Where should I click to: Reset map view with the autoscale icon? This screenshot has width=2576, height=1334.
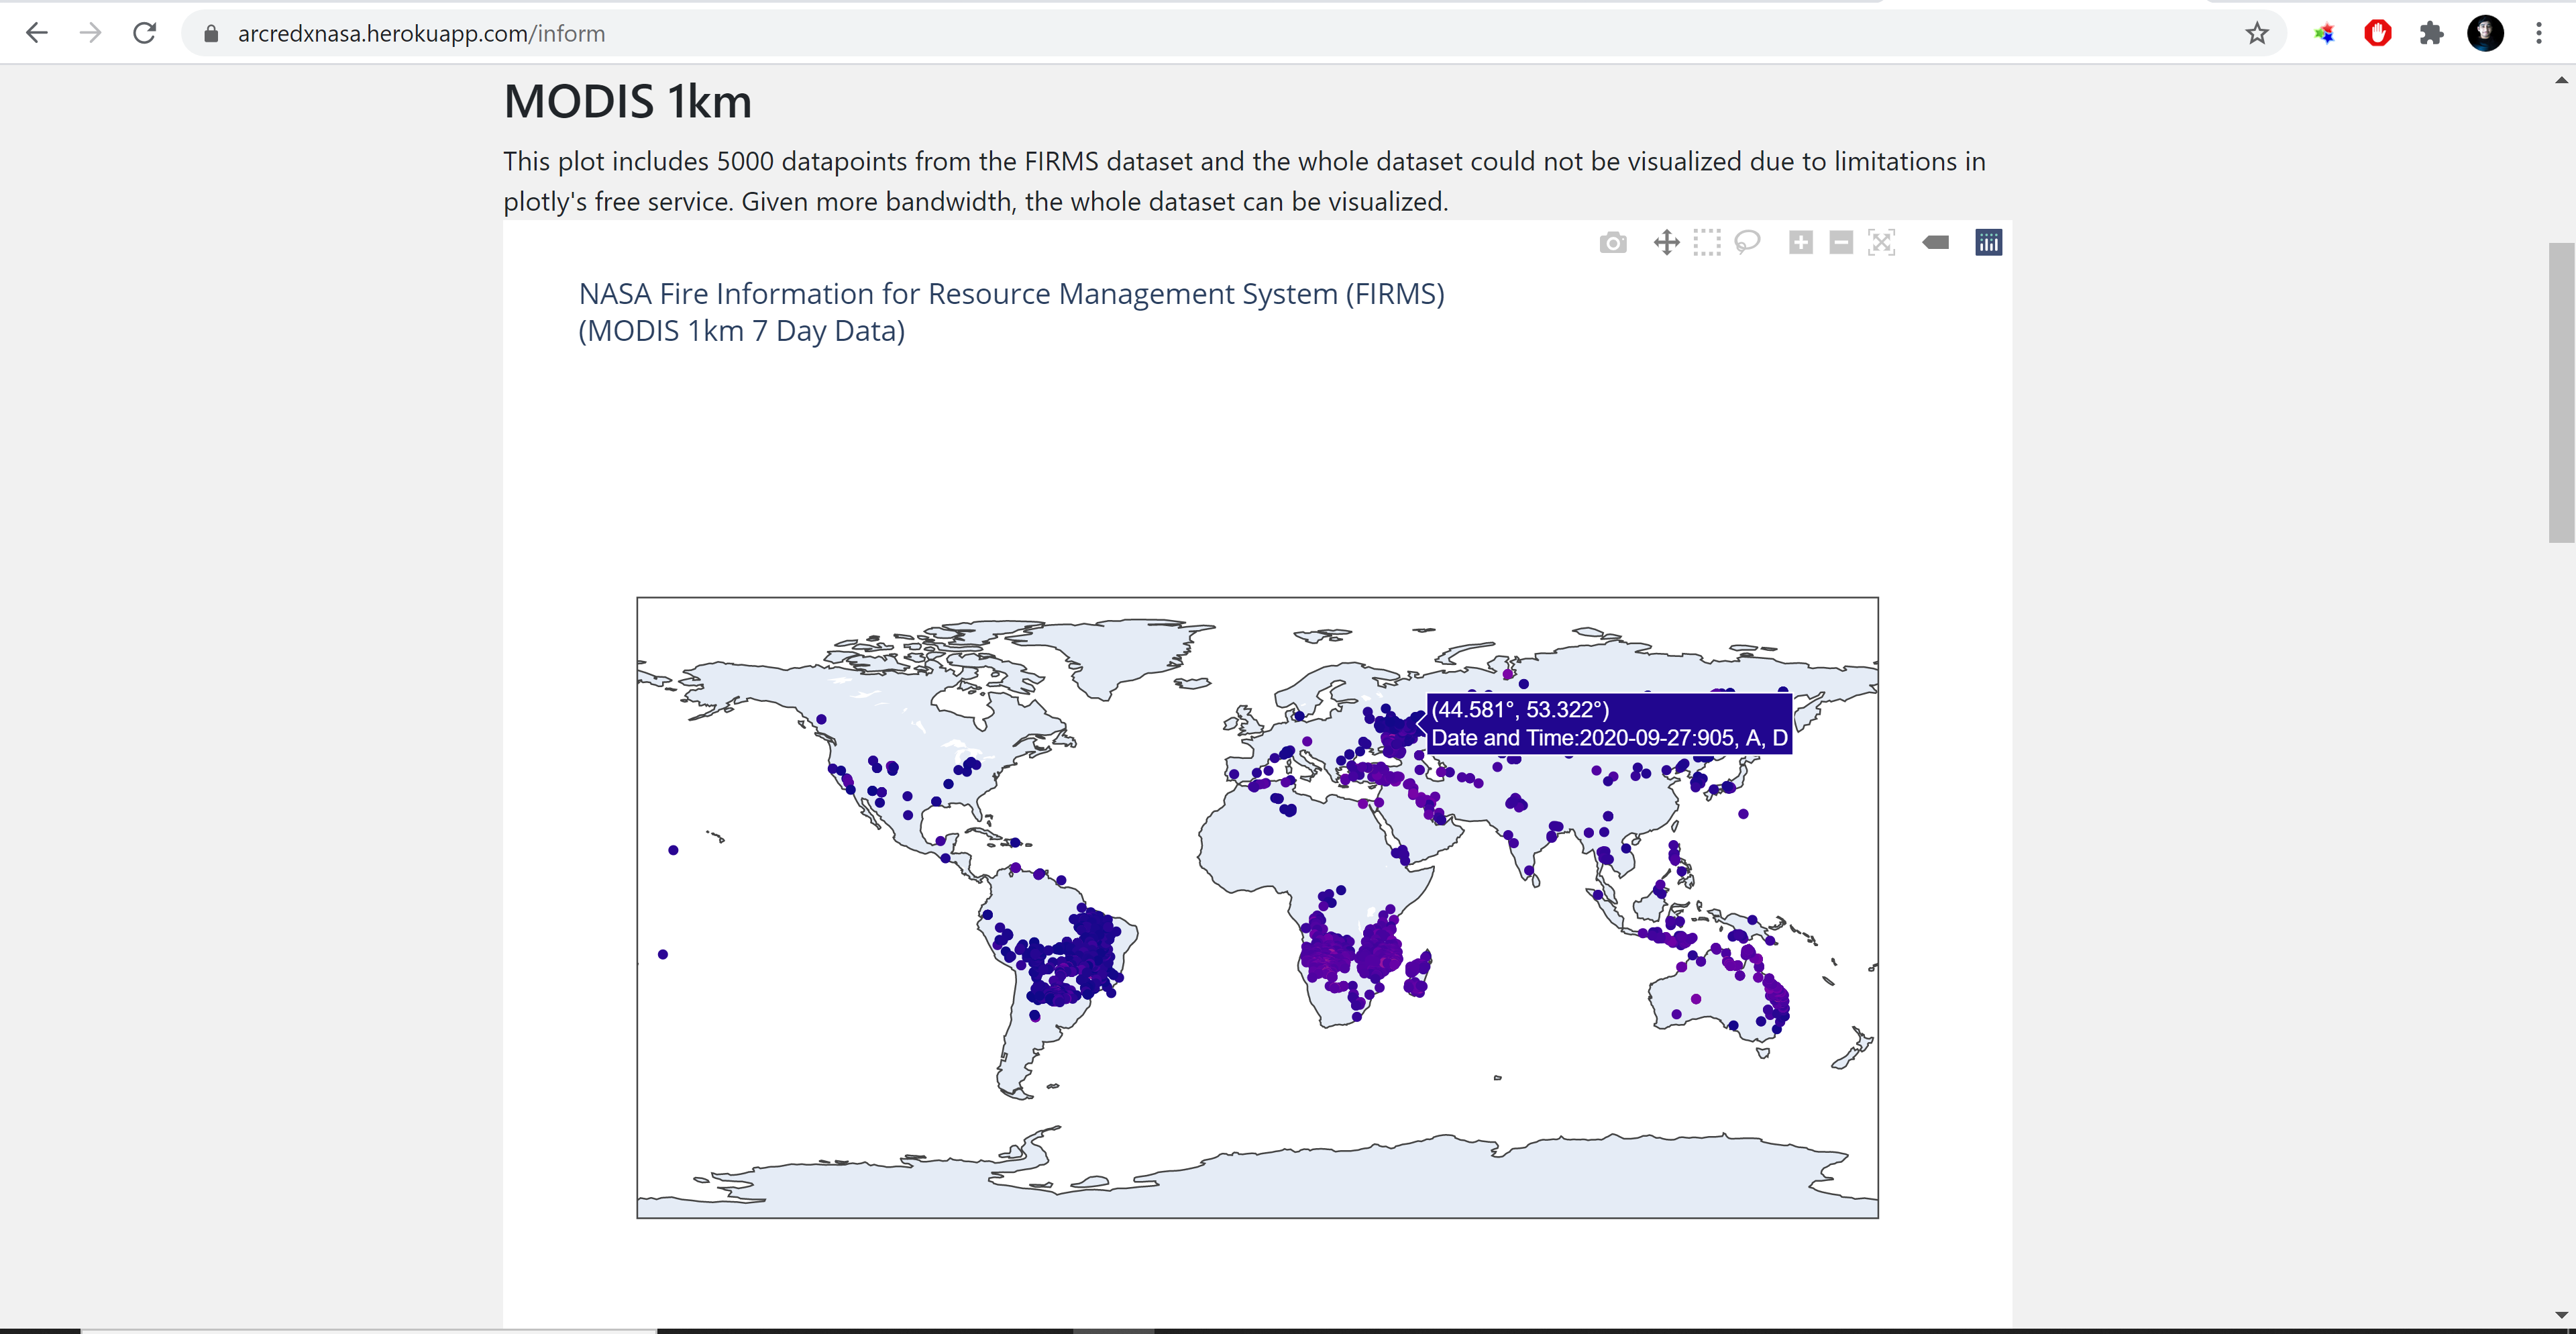[1881, 243]
